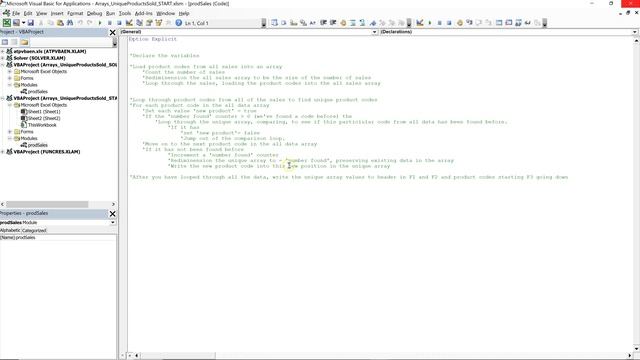The height and width of the screenshot is (360, 640).
Task: Toggle Folders icon in Project pane
Action: 24,42
